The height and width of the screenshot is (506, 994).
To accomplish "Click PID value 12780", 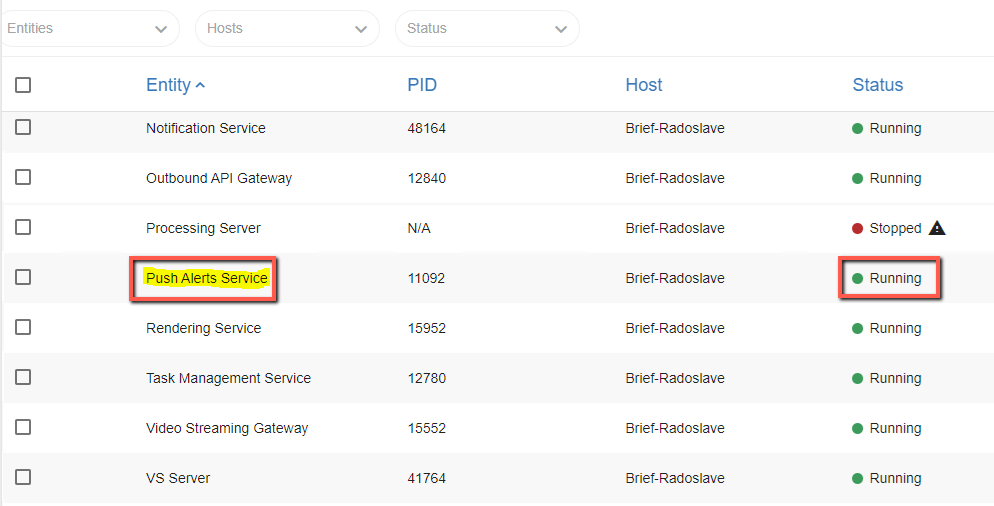I will pyautogui.click(x=427, y=379).
